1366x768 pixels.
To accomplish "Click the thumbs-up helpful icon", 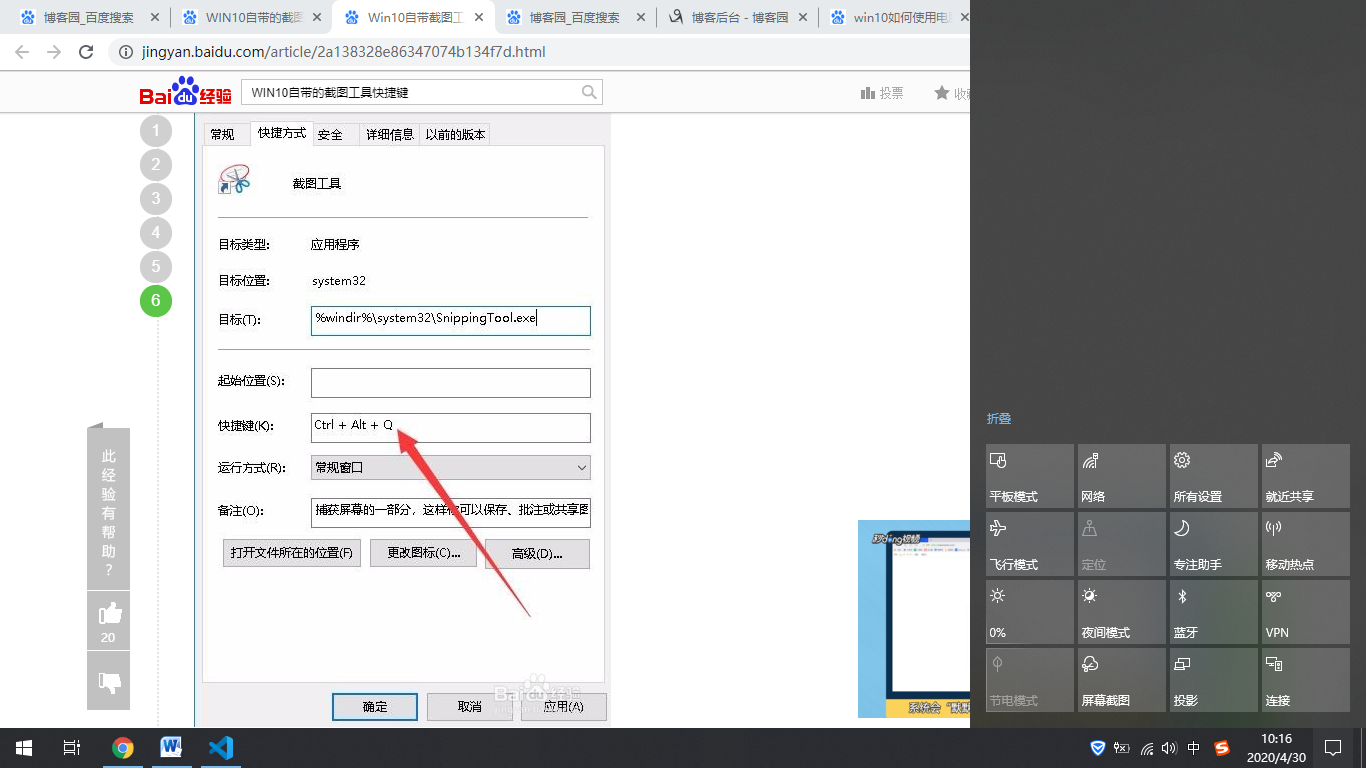I will tap(109, 614).
